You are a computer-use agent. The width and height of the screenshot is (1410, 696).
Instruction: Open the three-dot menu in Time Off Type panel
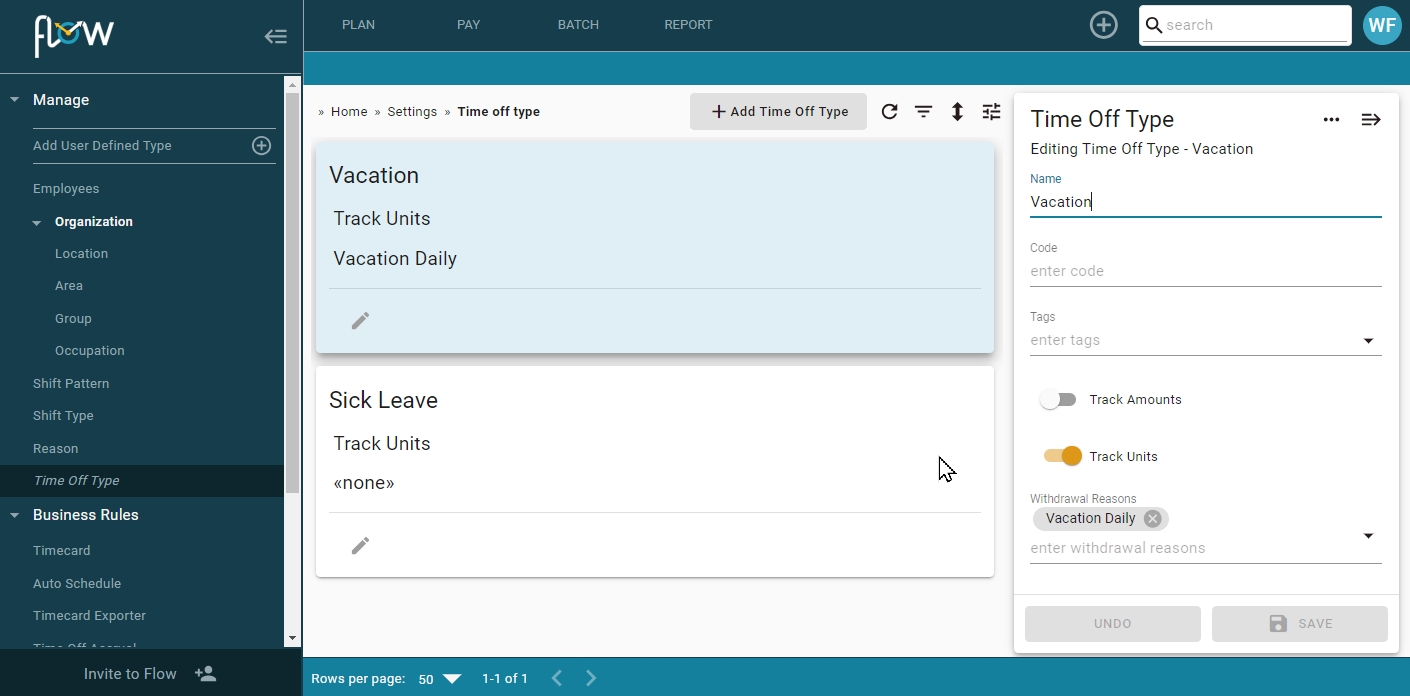pos(1331,120)
